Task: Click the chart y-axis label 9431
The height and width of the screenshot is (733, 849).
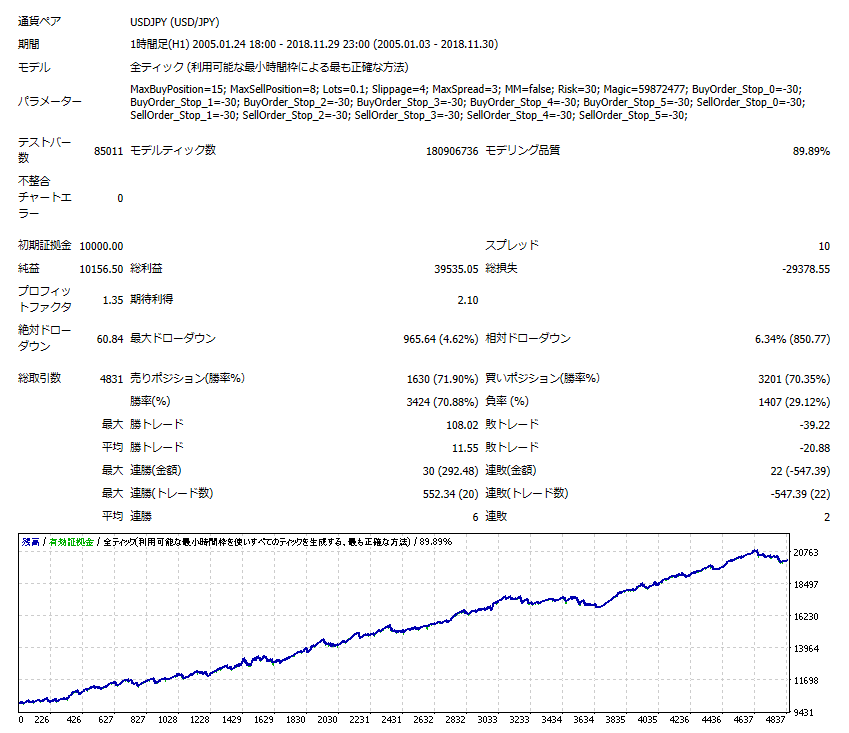Action: (804, 712)
